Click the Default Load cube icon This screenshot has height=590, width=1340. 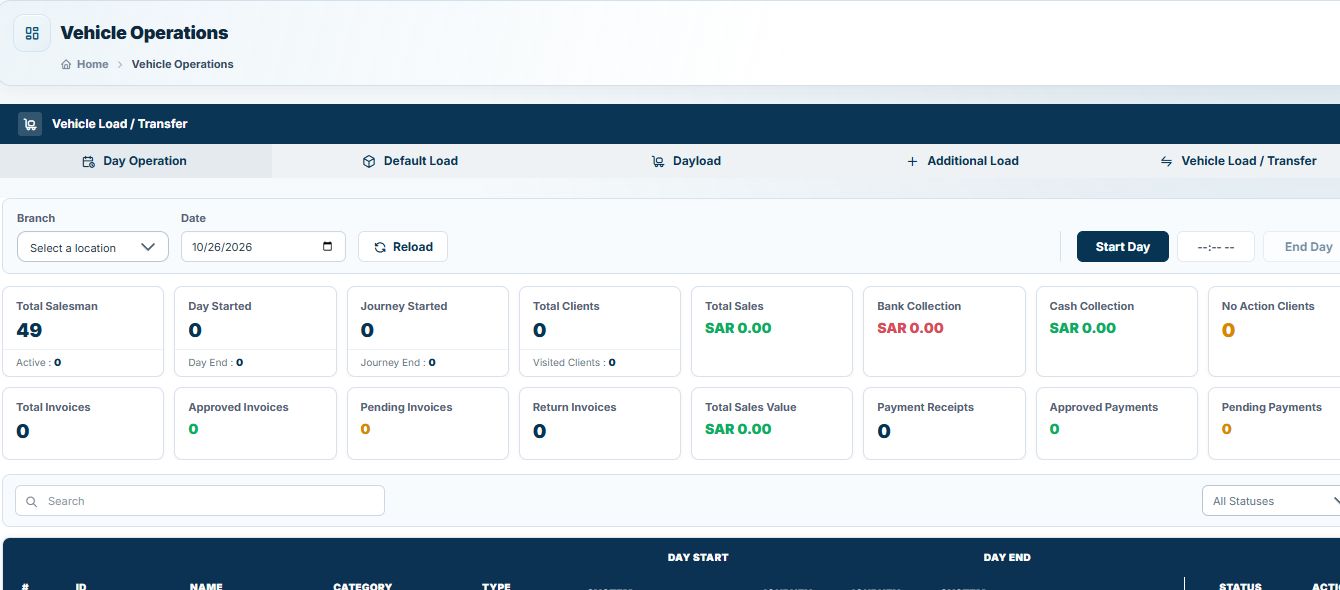tap(369, 161)
